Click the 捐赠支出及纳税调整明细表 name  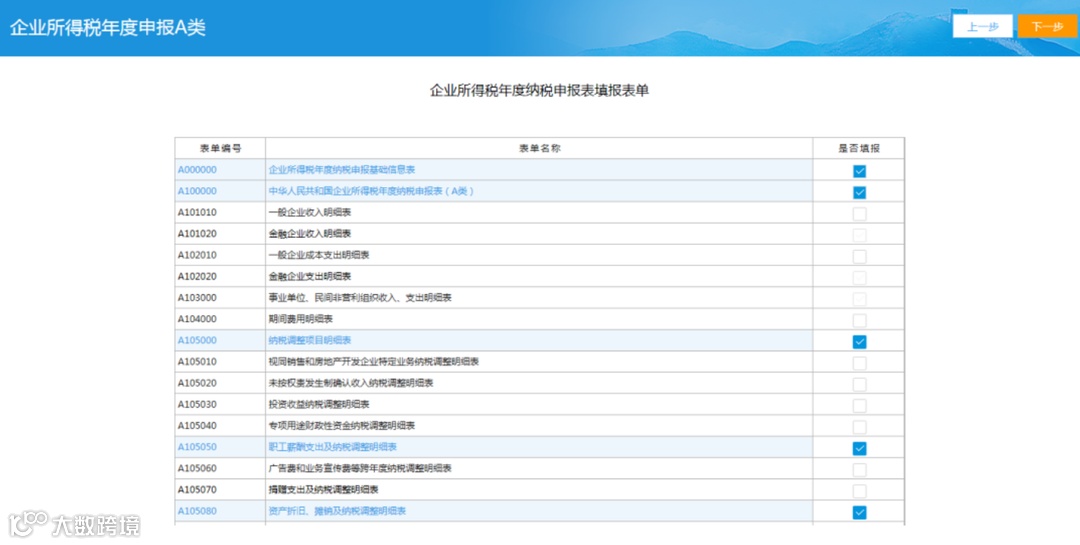[x=324, y=490]
